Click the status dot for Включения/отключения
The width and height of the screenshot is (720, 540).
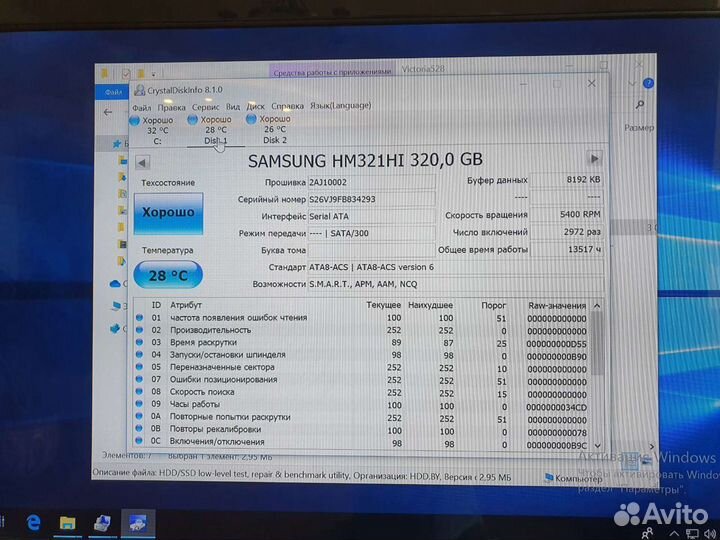[140, 441]
